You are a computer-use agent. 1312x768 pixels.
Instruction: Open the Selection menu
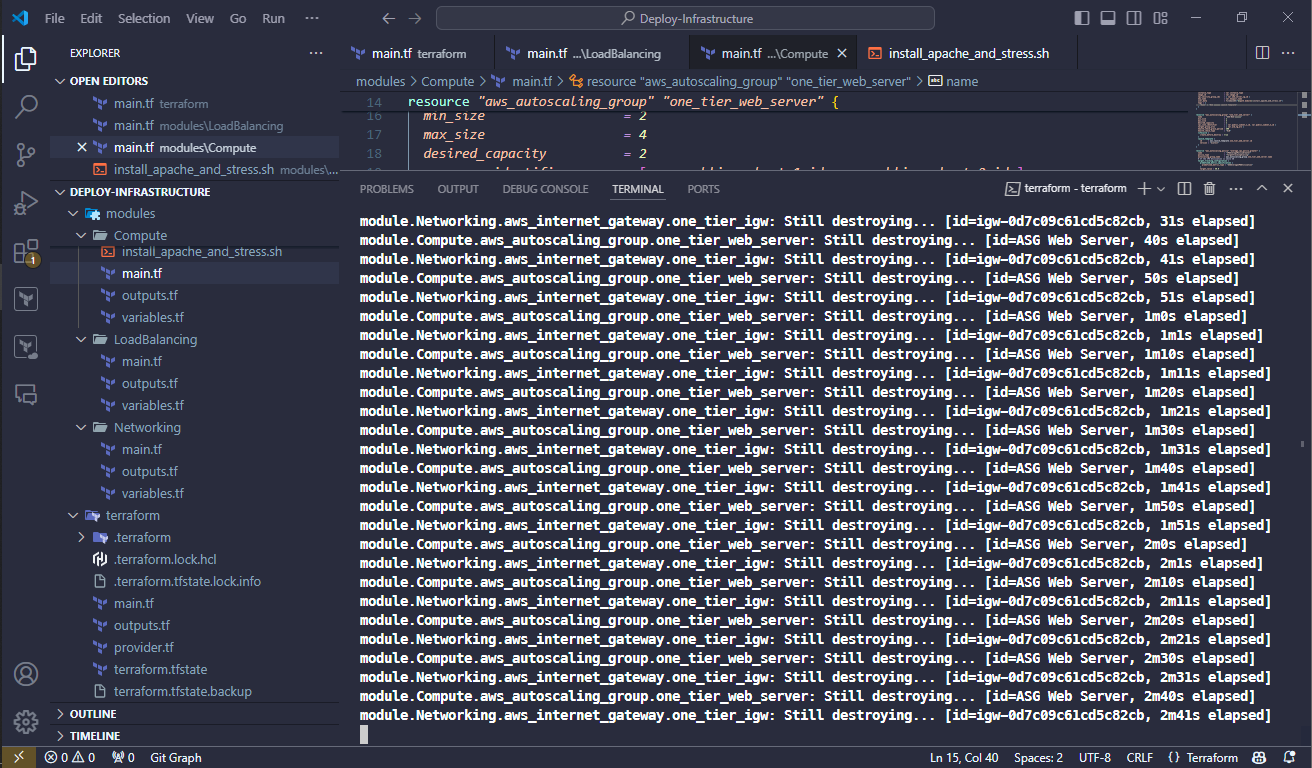pyautogui.click(x=144, y=18)
